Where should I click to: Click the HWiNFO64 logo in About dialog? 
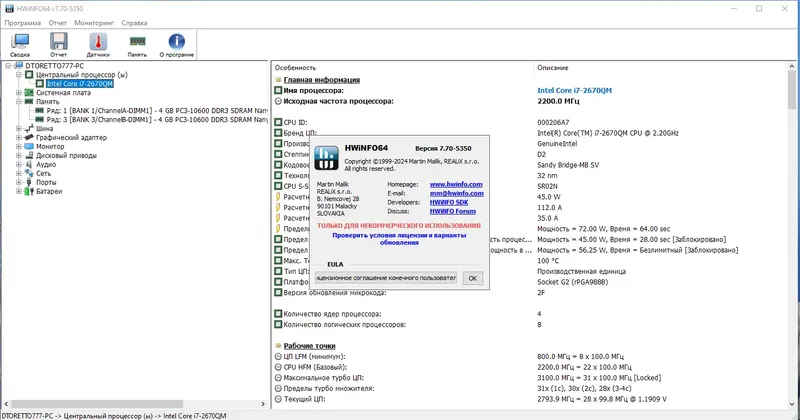326,158
